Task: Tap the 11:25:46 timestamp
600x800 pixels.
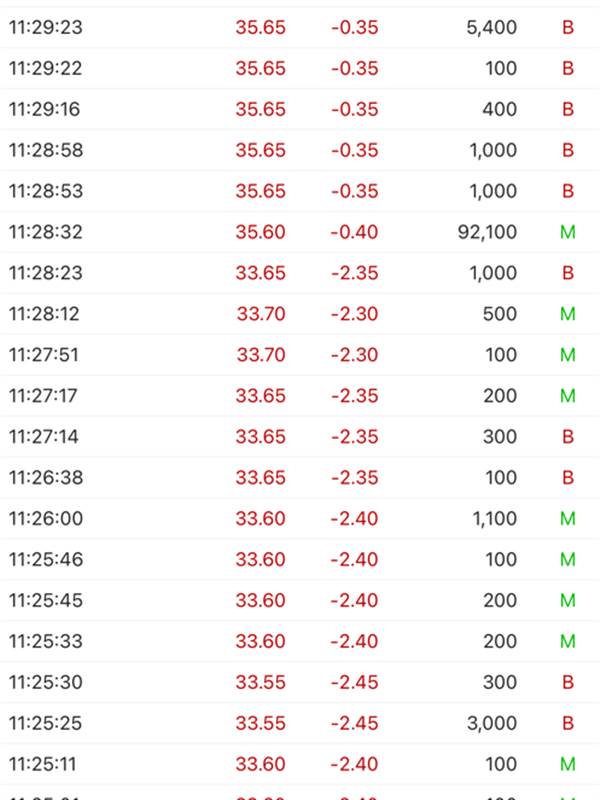Action: point(46,559)
